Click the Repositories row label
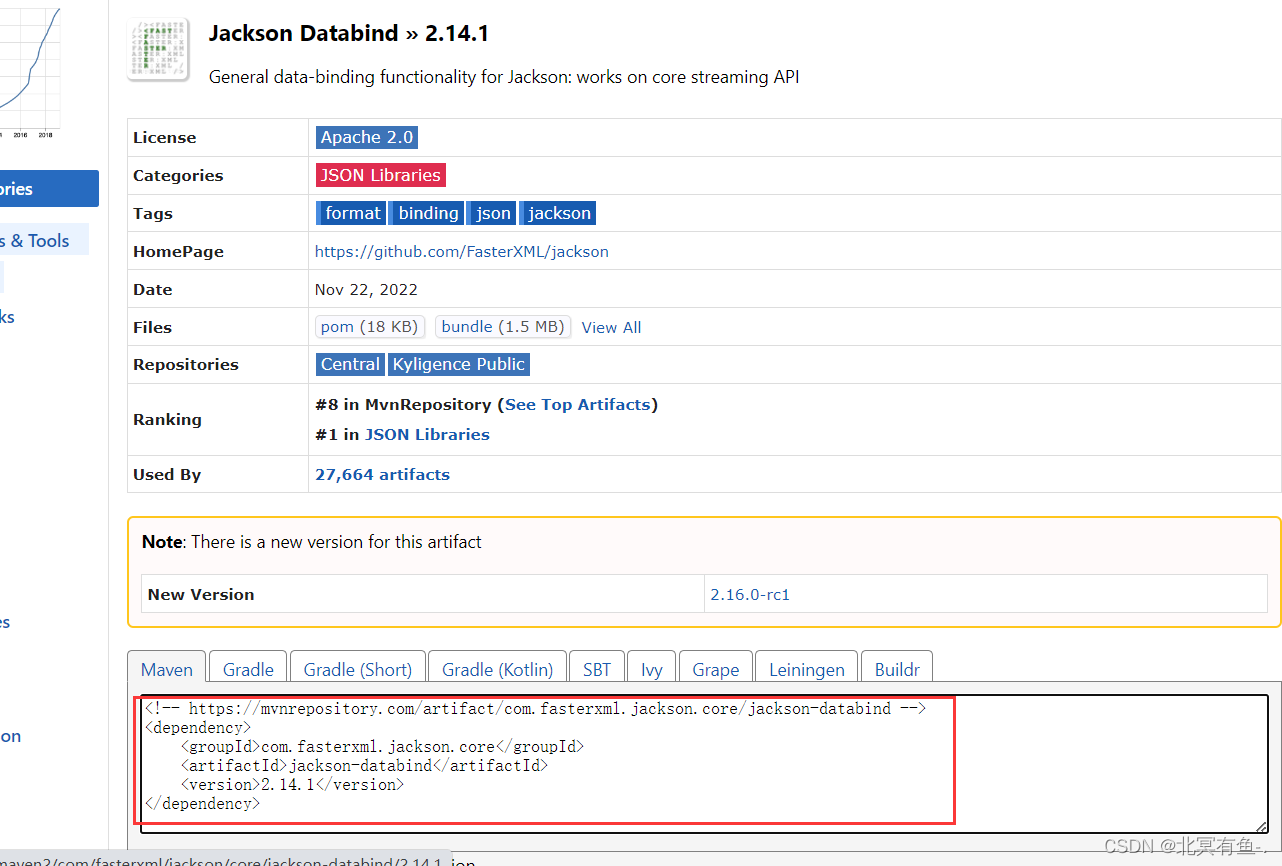This screenshot has width=1282, height=866. point(186,364)
